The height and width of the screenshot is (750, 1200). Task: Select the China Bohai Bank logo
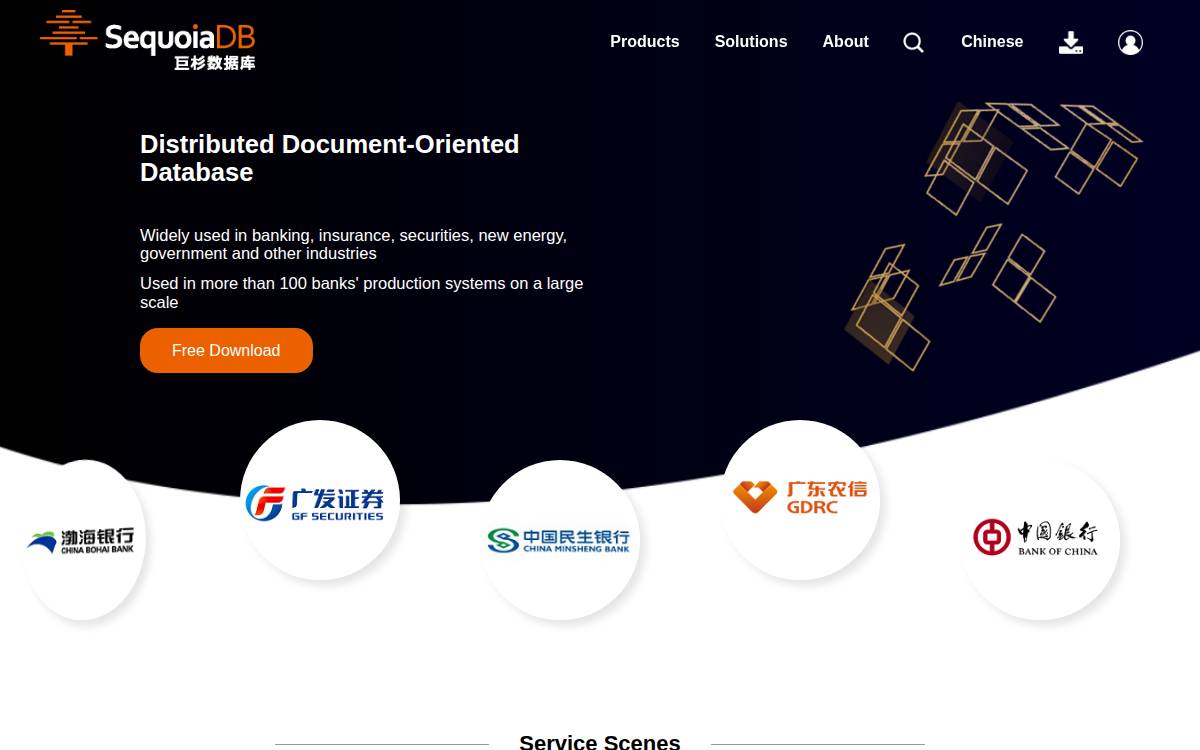click(x=83, y=540)
